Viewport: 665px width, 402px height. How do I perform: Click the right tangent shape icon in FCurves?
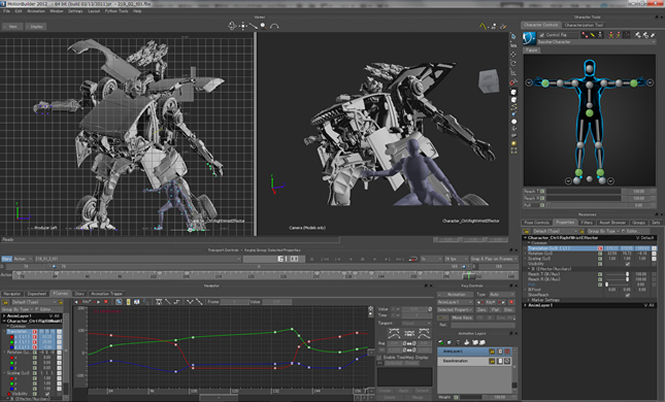424,333
